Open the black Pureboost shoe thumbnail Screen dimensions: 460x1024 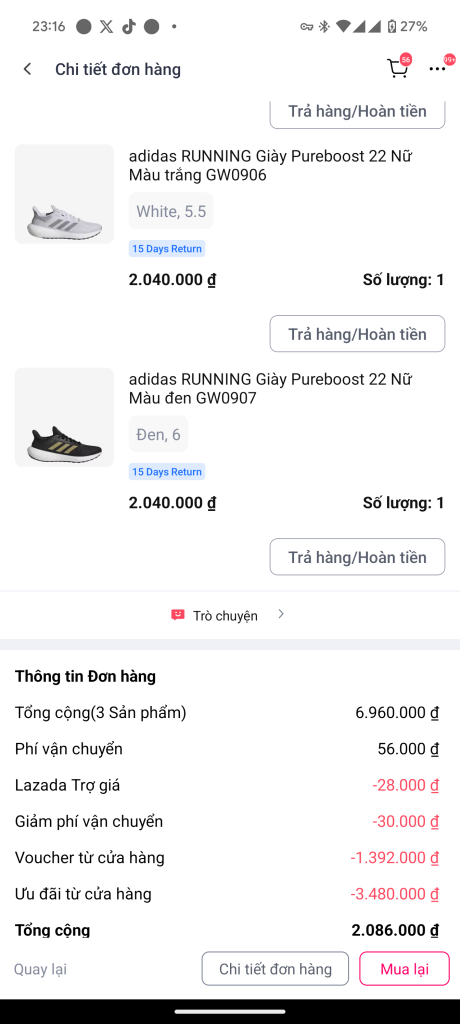click(x=64, y=417)
